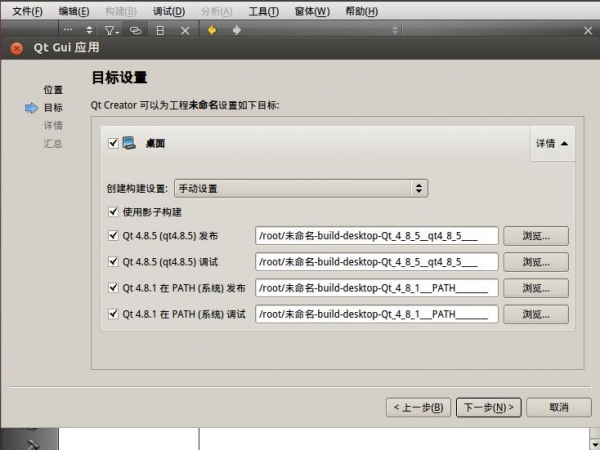
Task: Click 浏览 for Qt 4.8.1 PATH 发布
Action: 535,288
